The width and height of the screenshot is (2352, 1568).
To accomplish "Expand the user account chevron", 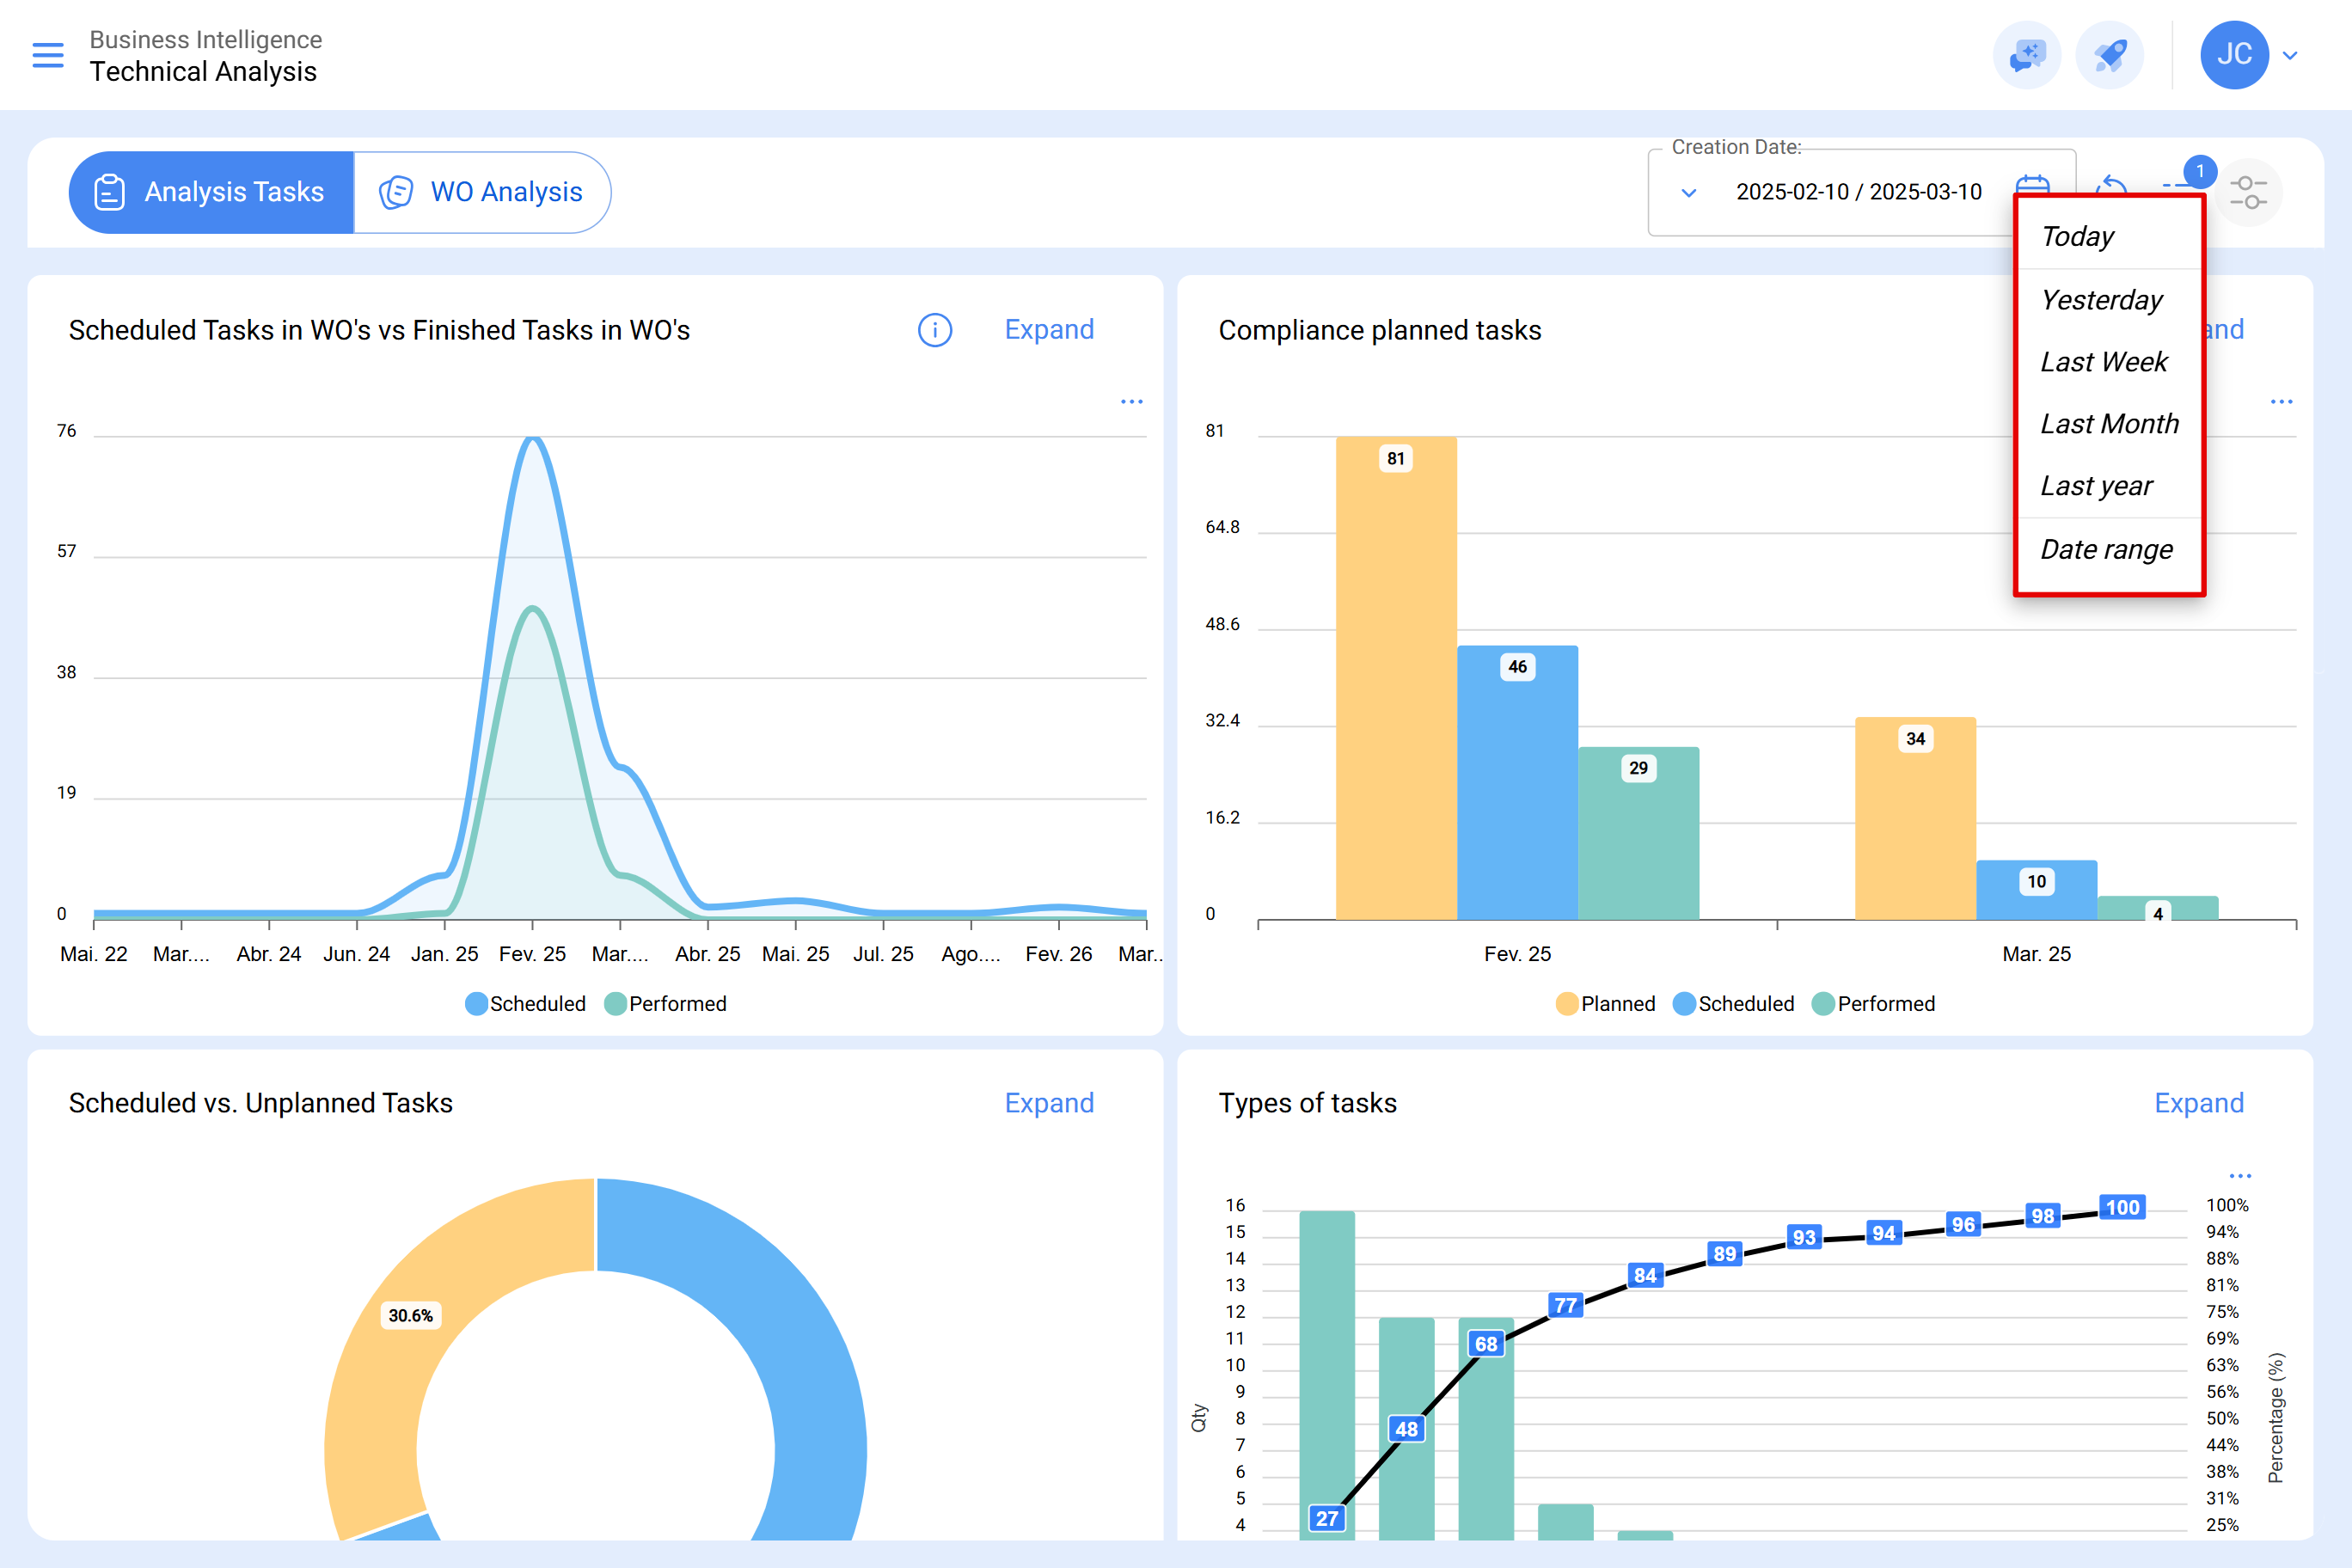I will point(2290,56).
